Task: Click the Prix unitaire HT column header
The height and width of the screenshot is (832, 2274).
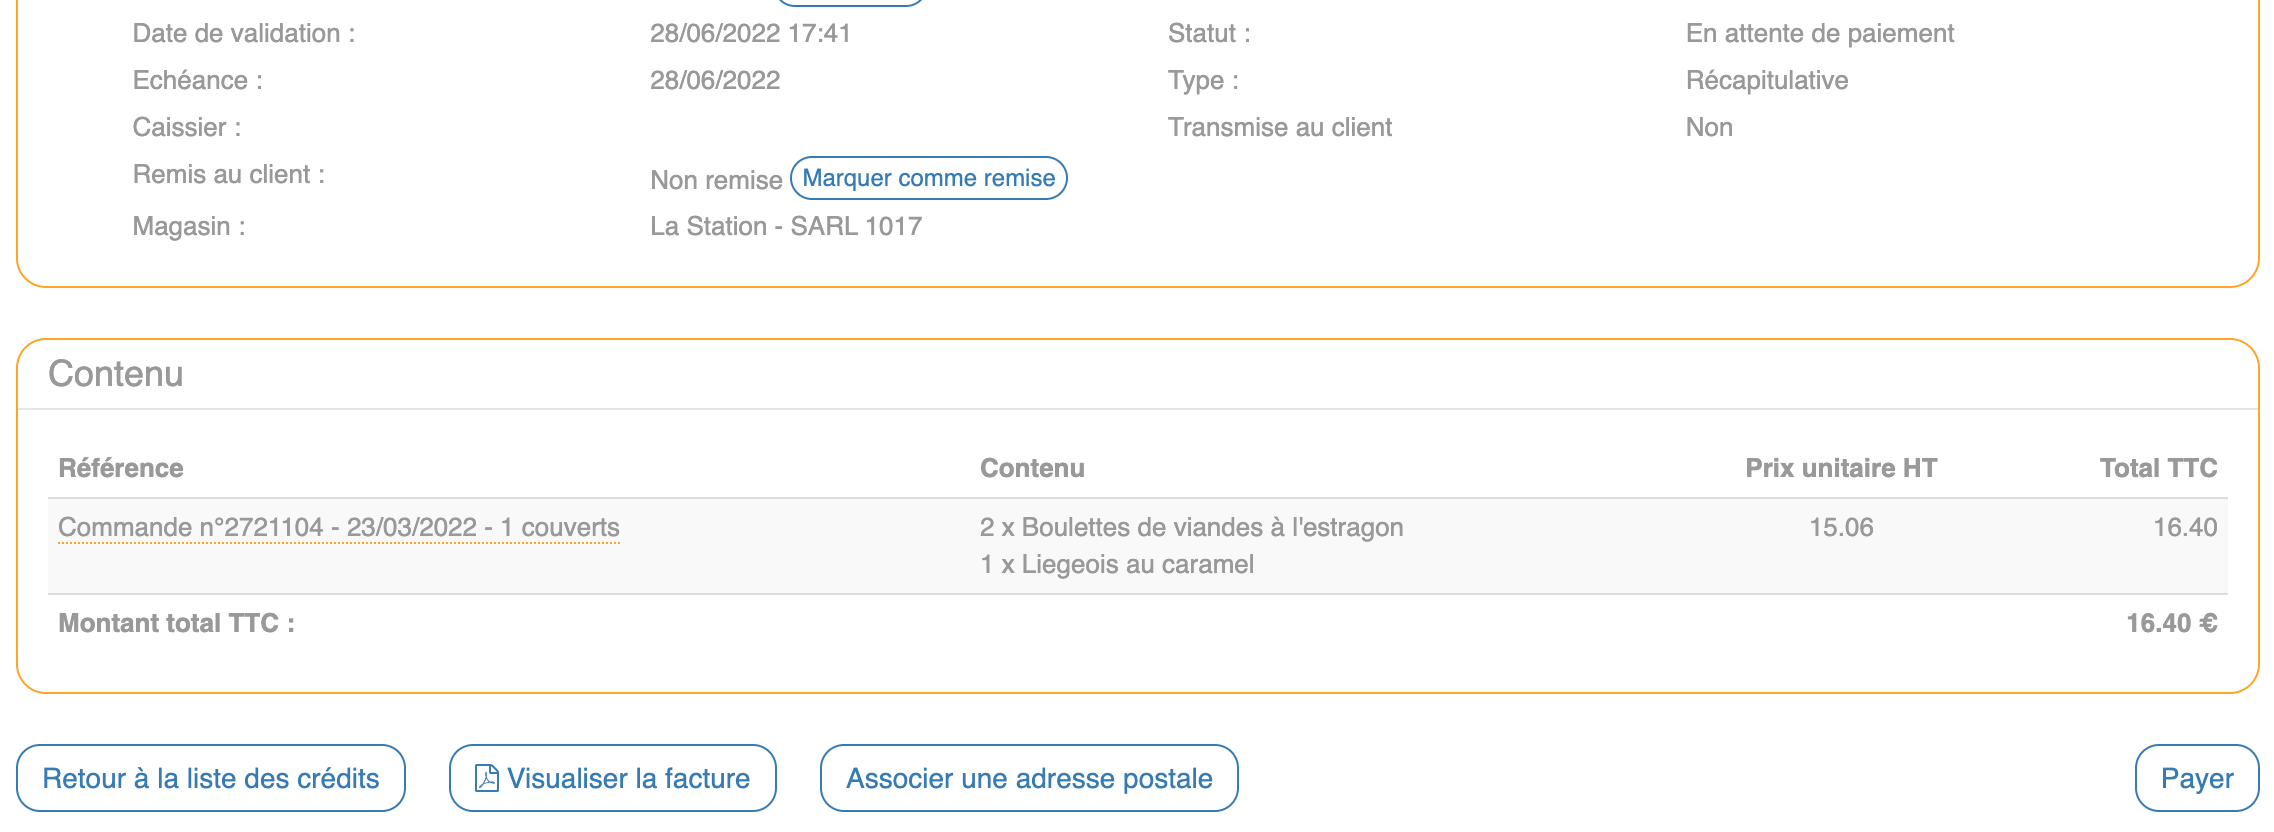Action: point(1840,468)
